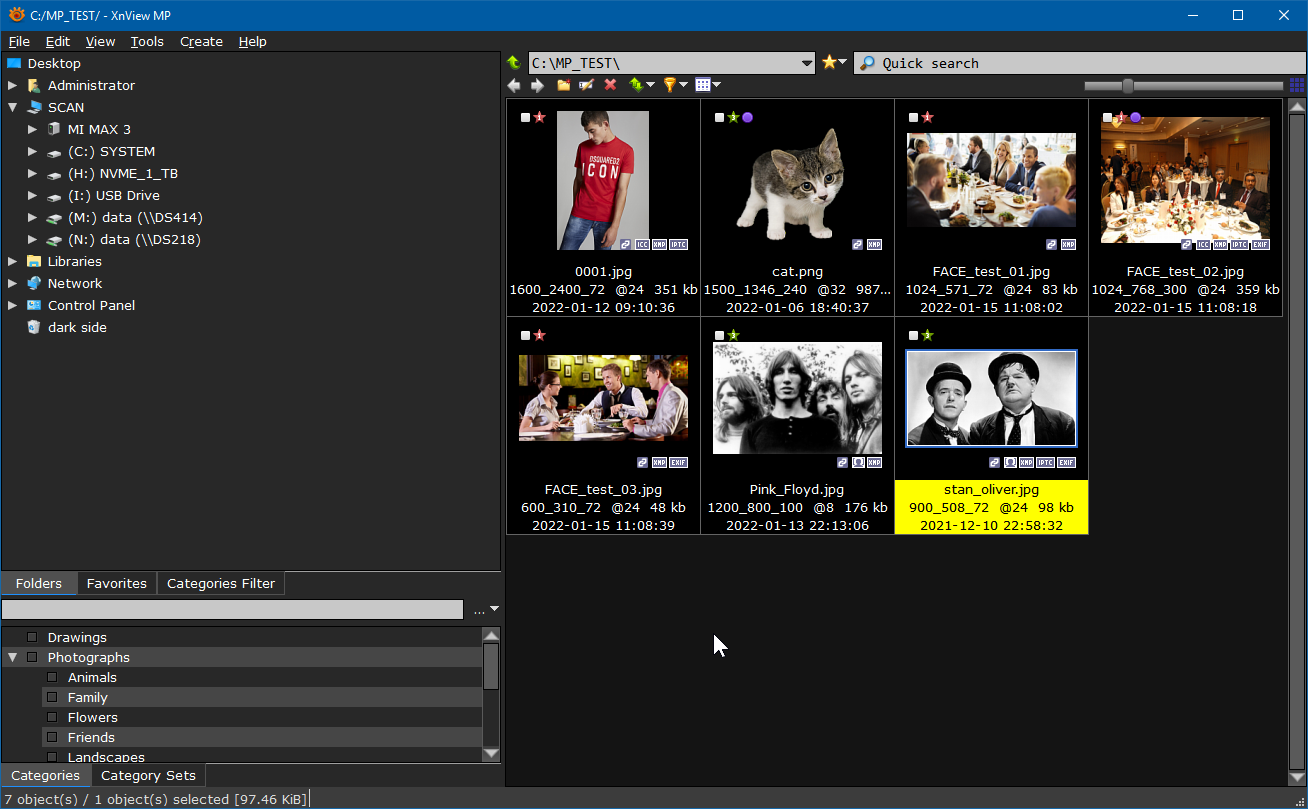Click the thumbnail grid icon beside size slider
The image size is (1308, 809).
pos(1296,86)
